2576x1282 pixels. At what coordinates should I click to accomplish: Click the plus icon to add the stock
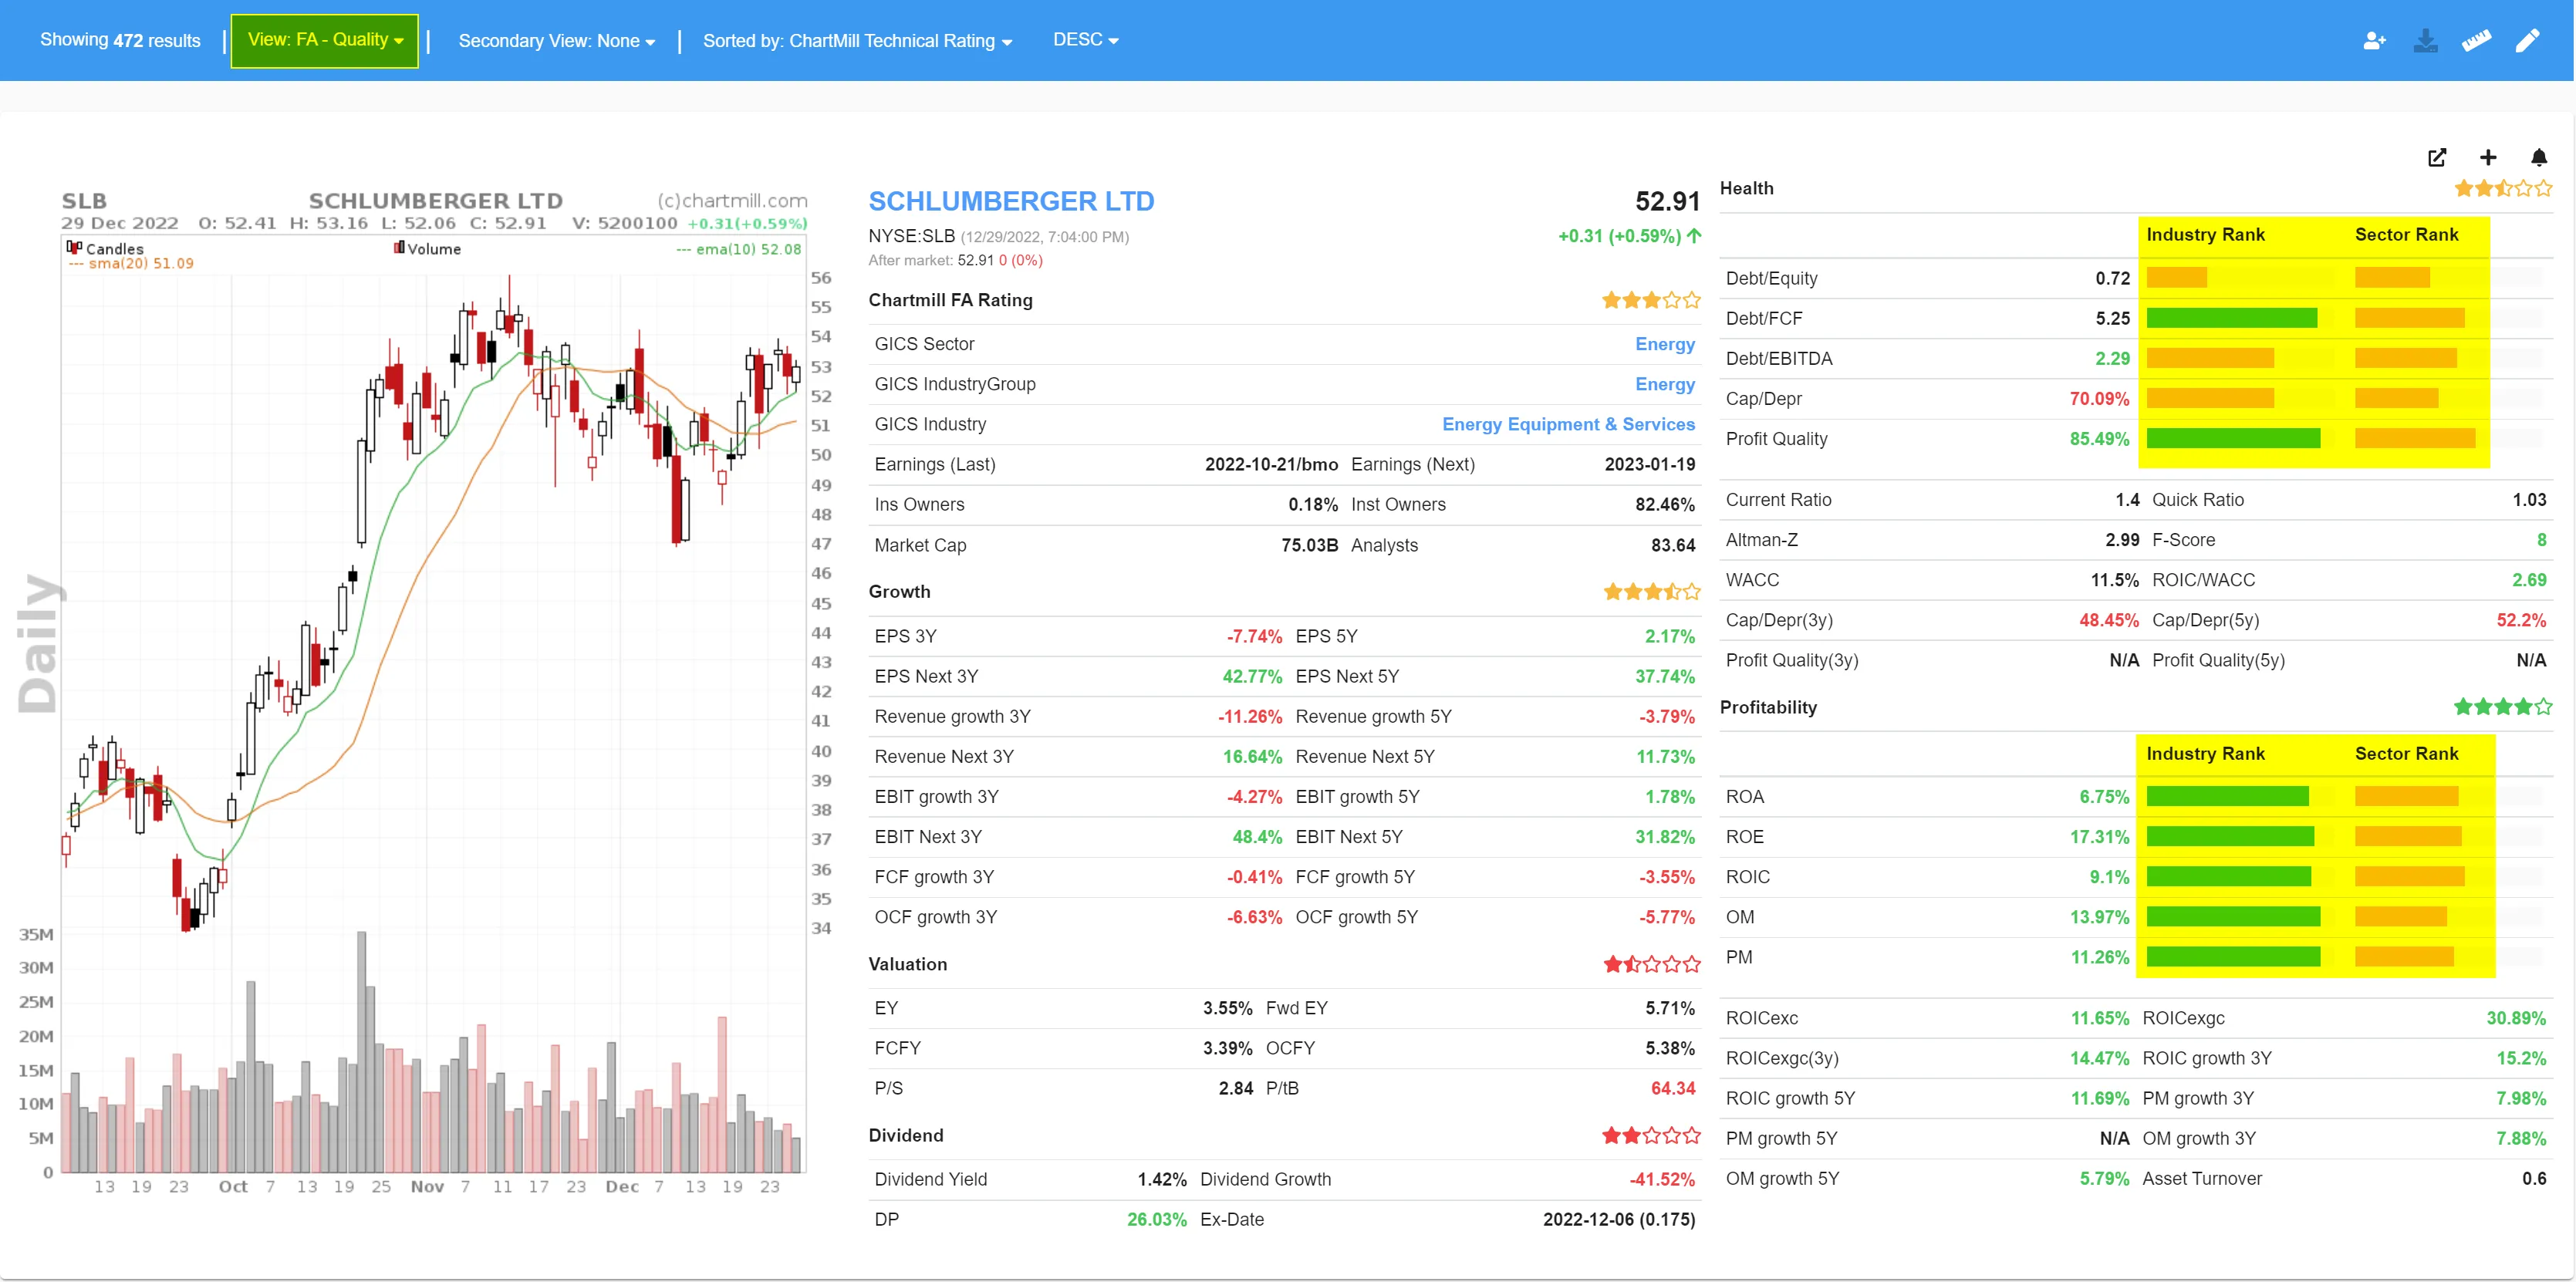[2488, 157]
